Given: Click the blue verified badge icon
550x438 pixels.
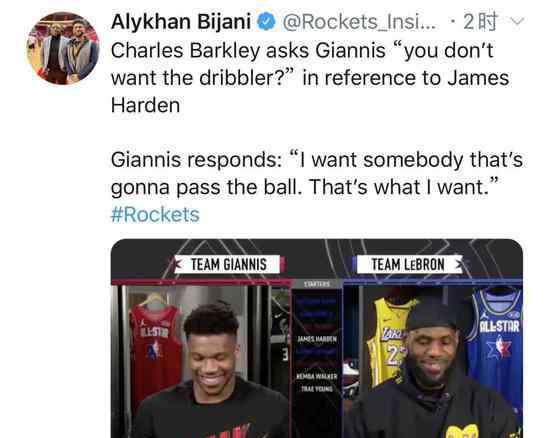Looking at the screenshot, I should click(x=266, y=22).
